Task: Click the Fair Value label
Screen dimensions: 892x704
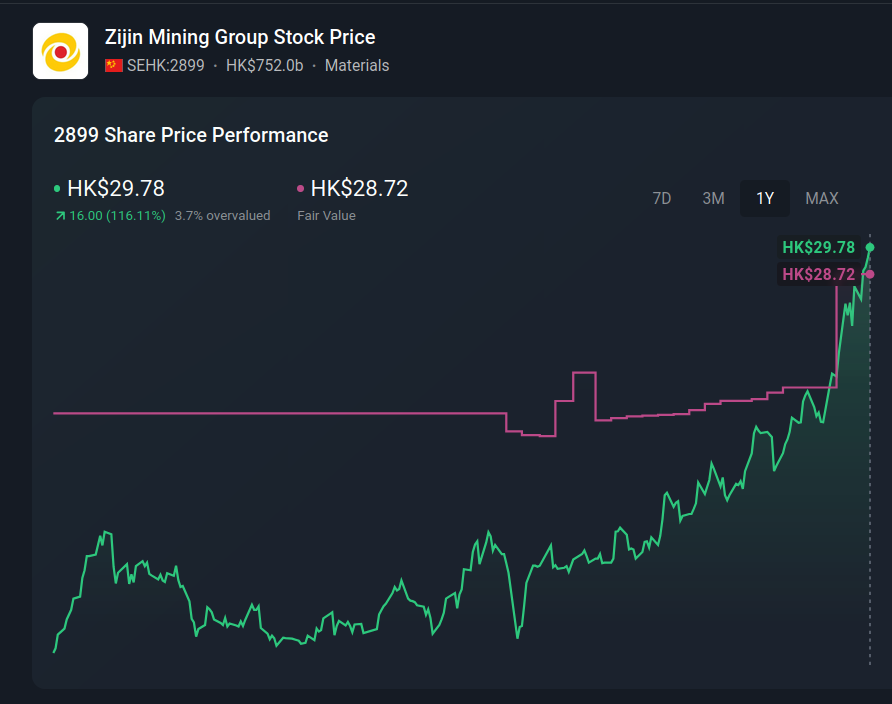Action: point(326,215)
